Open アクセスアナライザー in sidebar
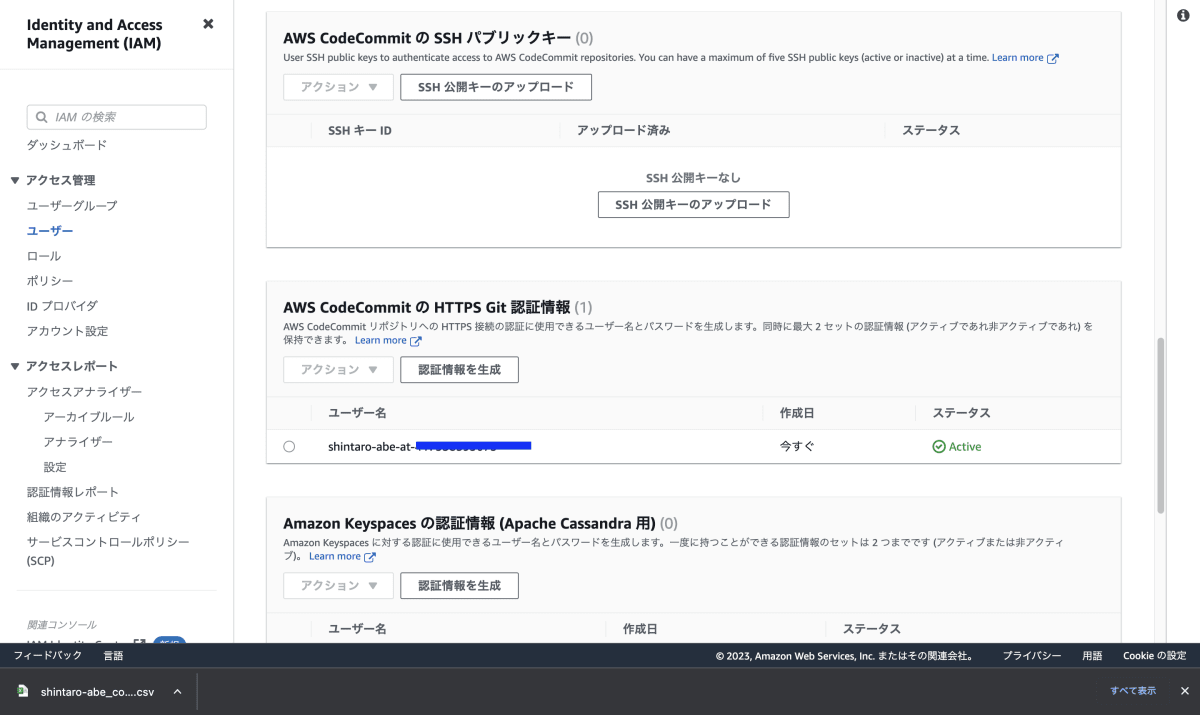The image size is (1200, 715). coord(85,392)
